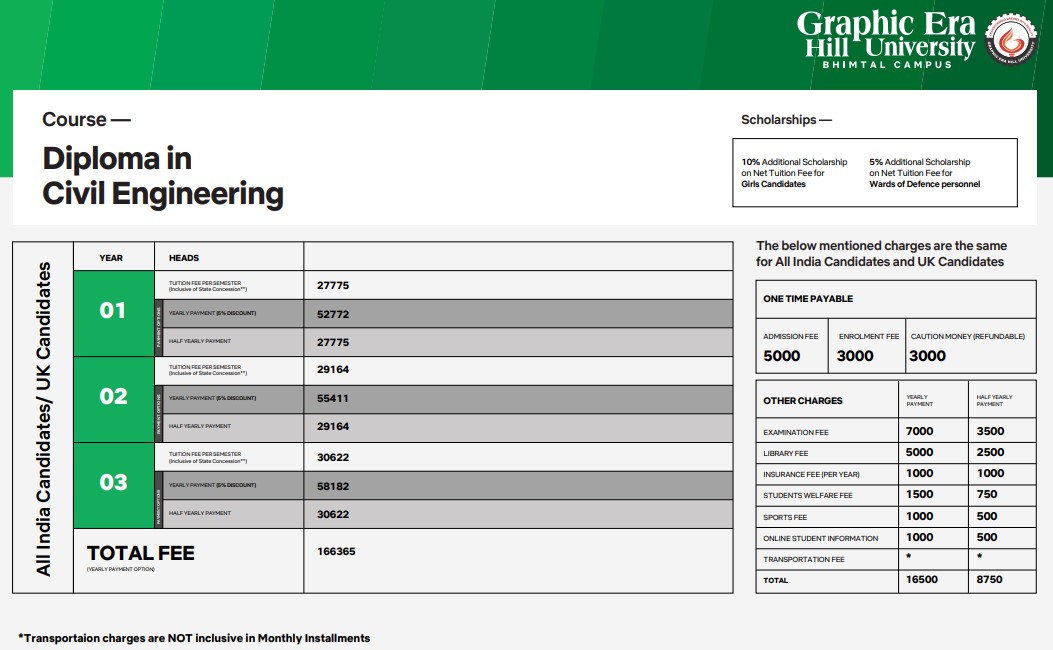Click the transportation charges footnote

coord(194,638)
